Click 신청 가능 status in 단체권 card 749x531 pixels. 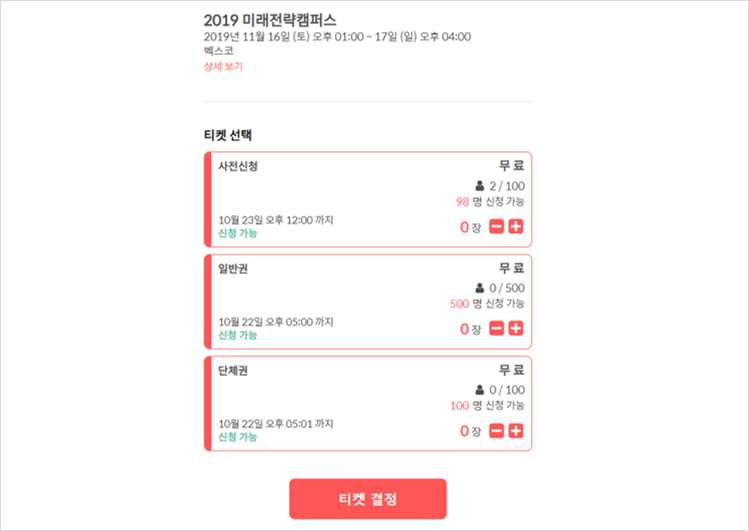[237, 437]
